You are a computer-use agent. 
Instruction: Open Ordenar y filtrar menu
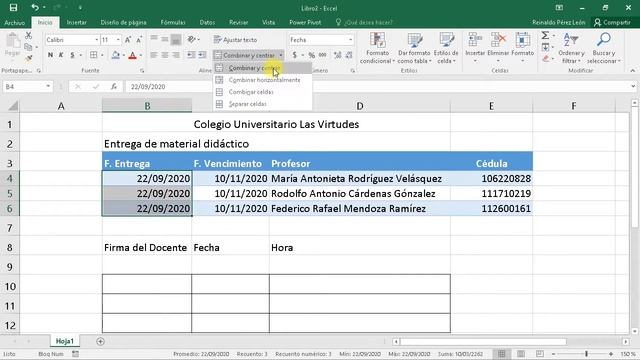click(x=571, y=48)
